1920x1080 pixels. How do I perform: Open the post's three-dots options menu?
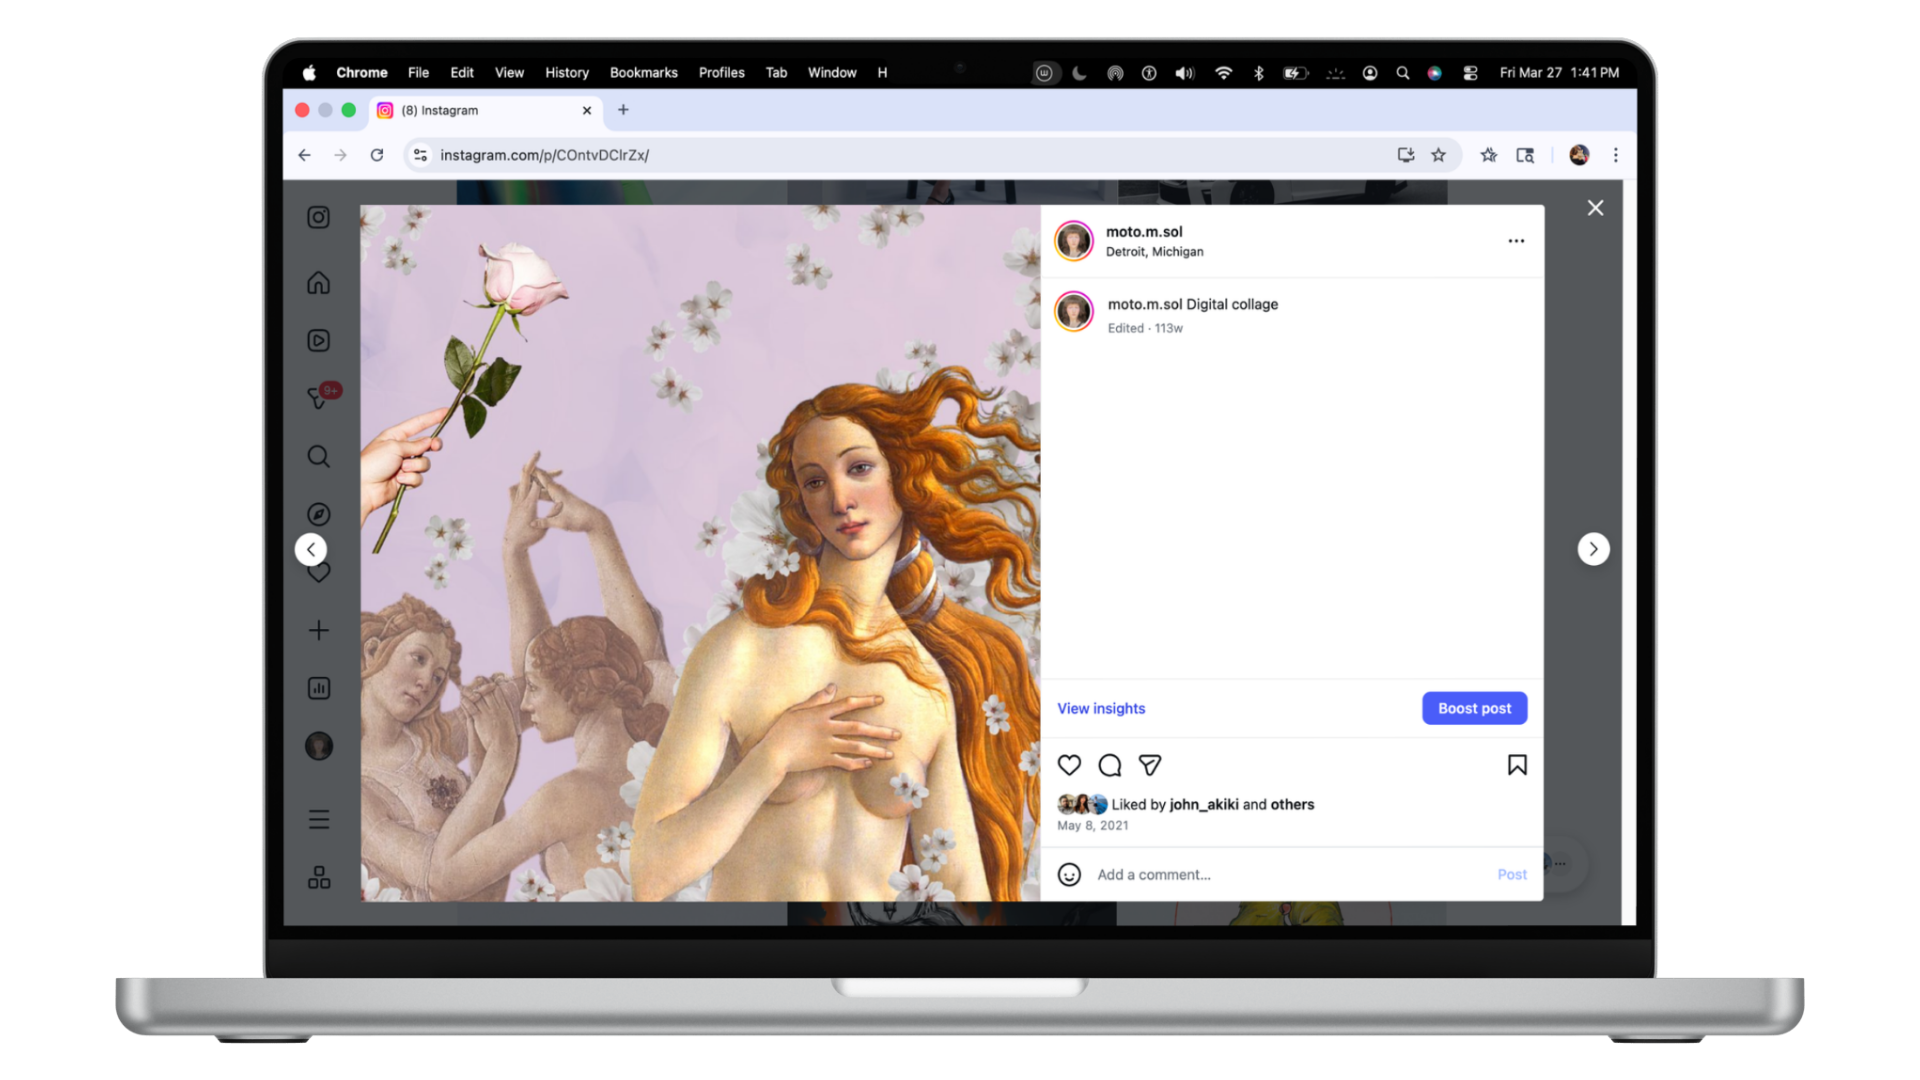[x=1516, y=241]
